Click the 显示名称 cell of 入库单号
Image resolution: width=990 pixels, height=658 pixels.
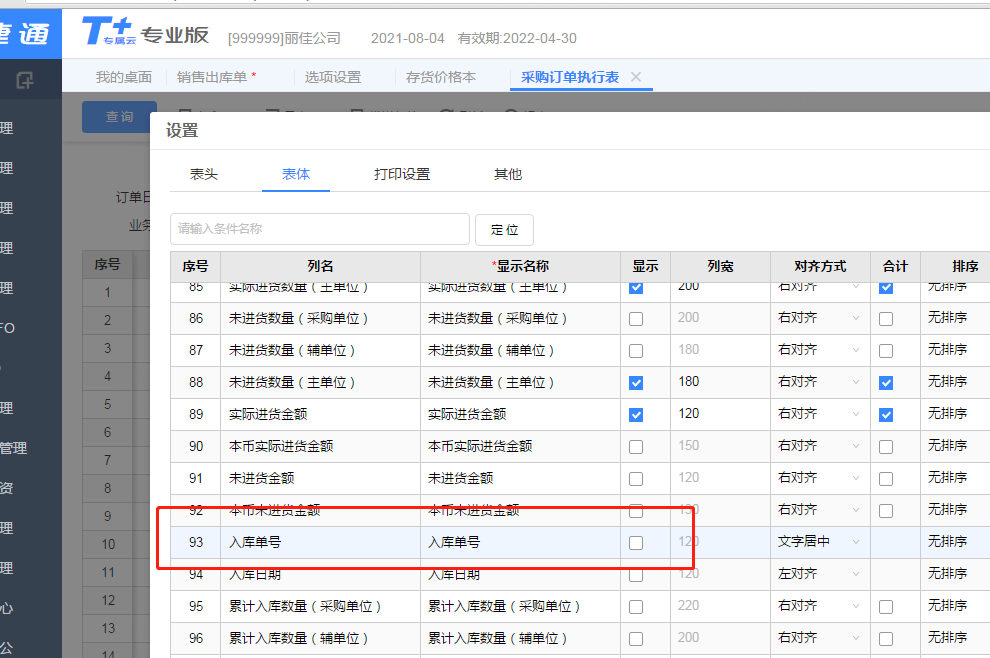pyautogui.click(x=520, y=542)
